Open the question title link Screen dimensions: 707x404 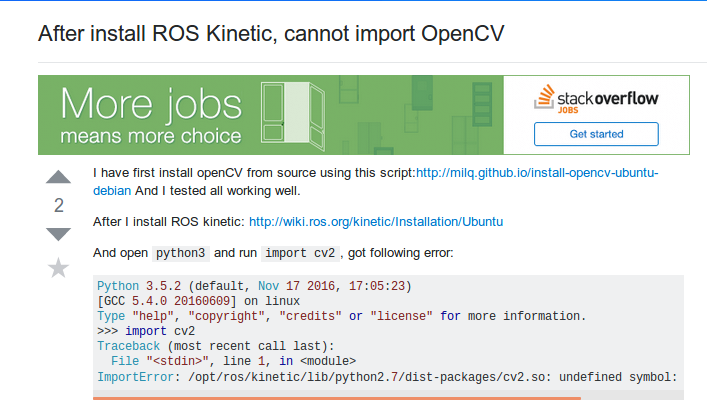(271, 33)
